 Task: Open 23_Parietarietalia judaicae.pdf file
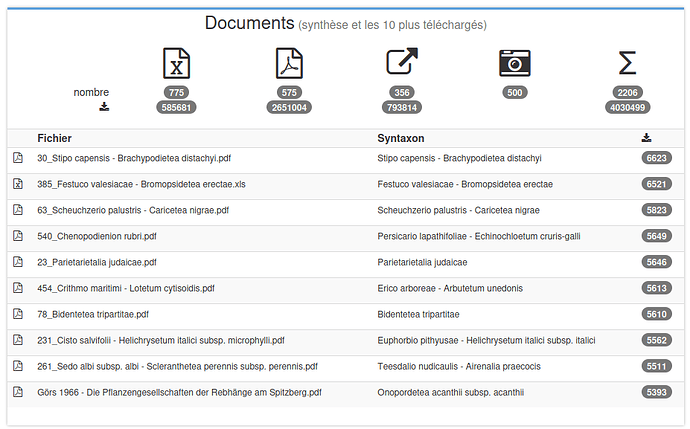click(x=97, y=262)
